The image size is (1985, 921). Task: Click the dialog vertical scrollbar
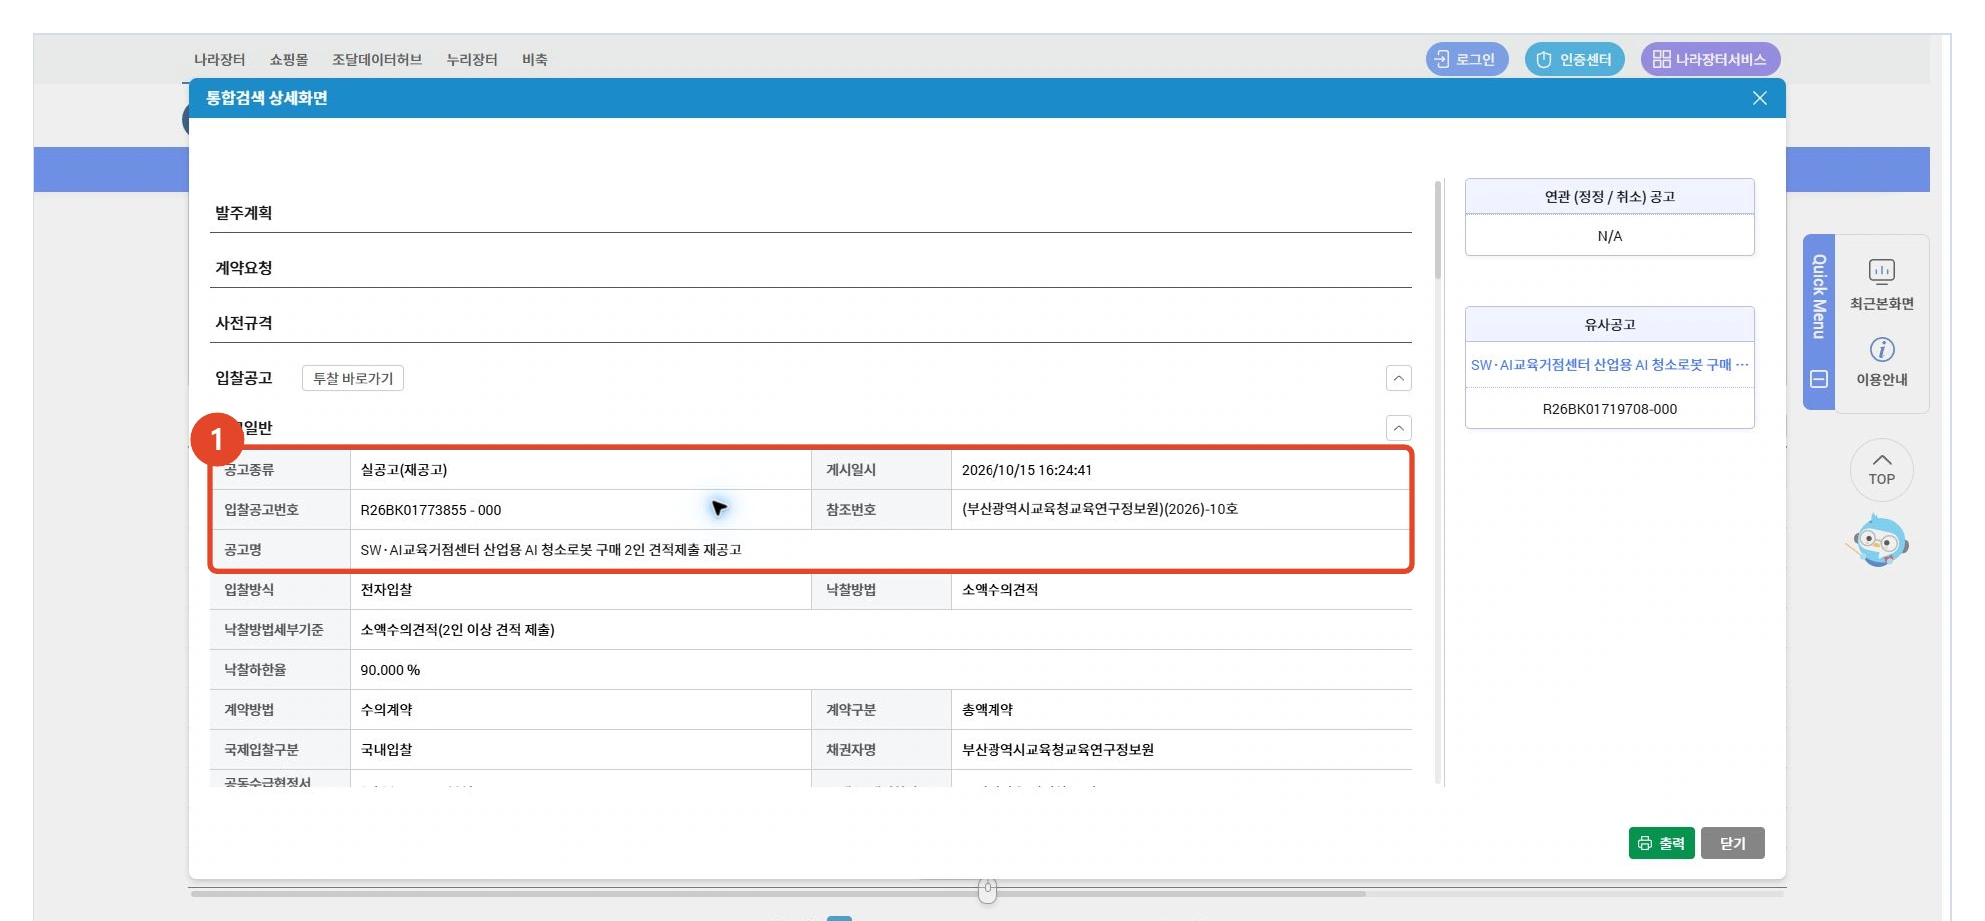pyautogui.click(x=1438, y=230)
